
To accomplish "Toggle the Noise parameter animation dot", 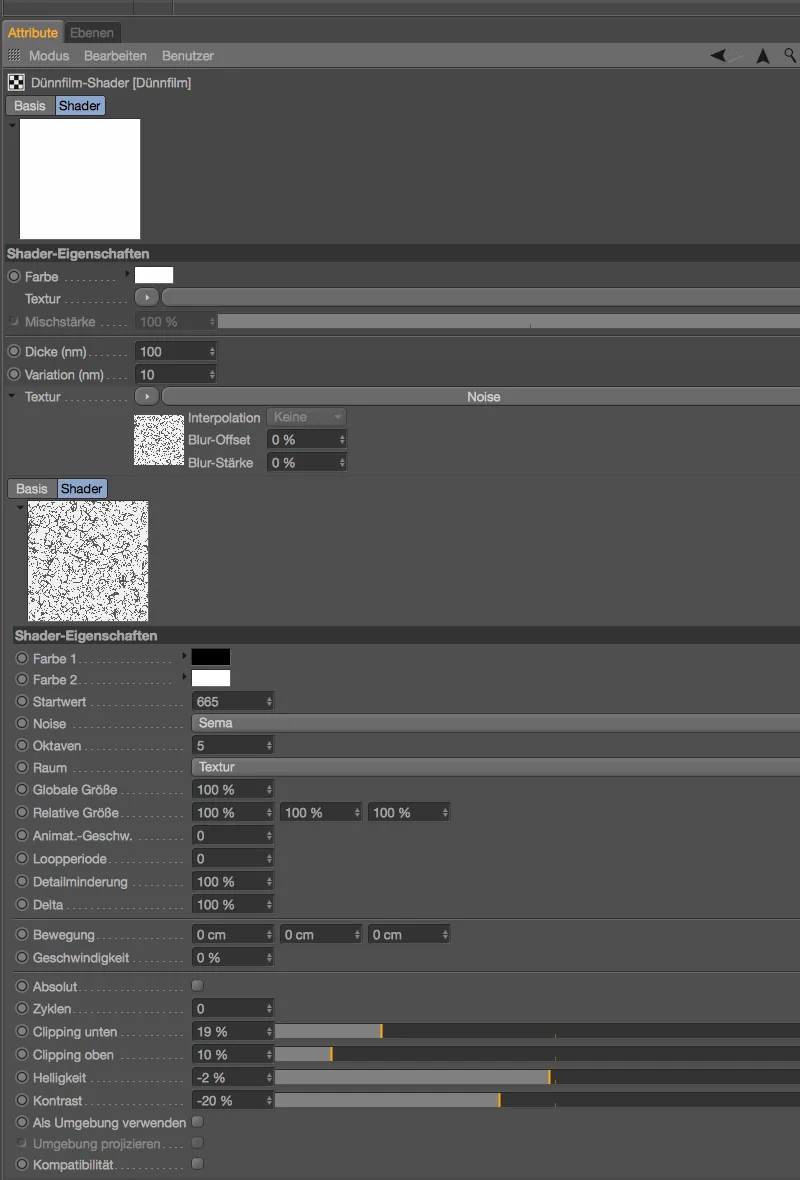I will coord(22,723).
